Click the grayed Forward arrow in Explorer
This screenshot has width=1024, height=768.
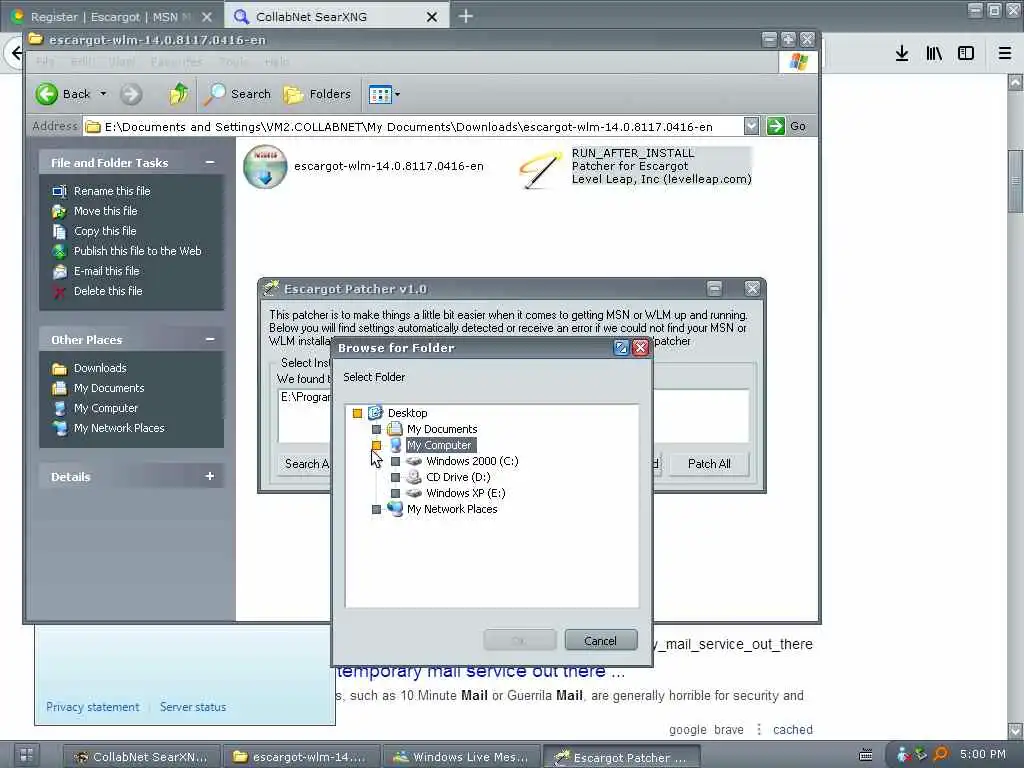(x=131, y=94)
